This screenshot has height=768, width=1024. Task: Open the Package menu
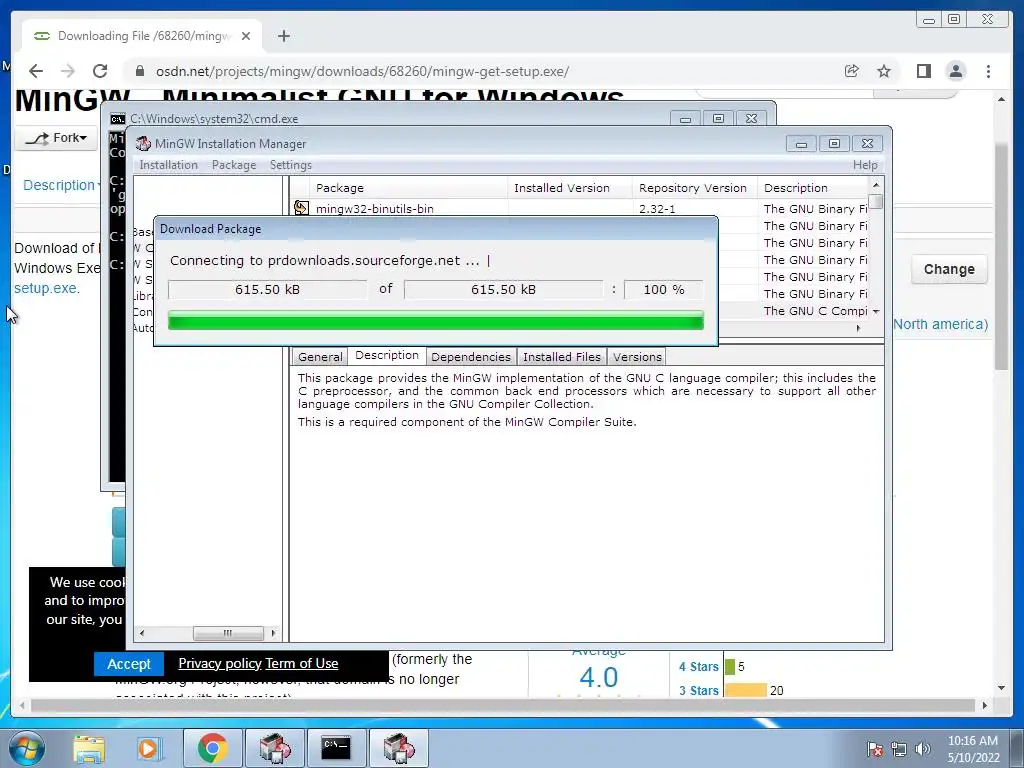[x=234, y=165]
